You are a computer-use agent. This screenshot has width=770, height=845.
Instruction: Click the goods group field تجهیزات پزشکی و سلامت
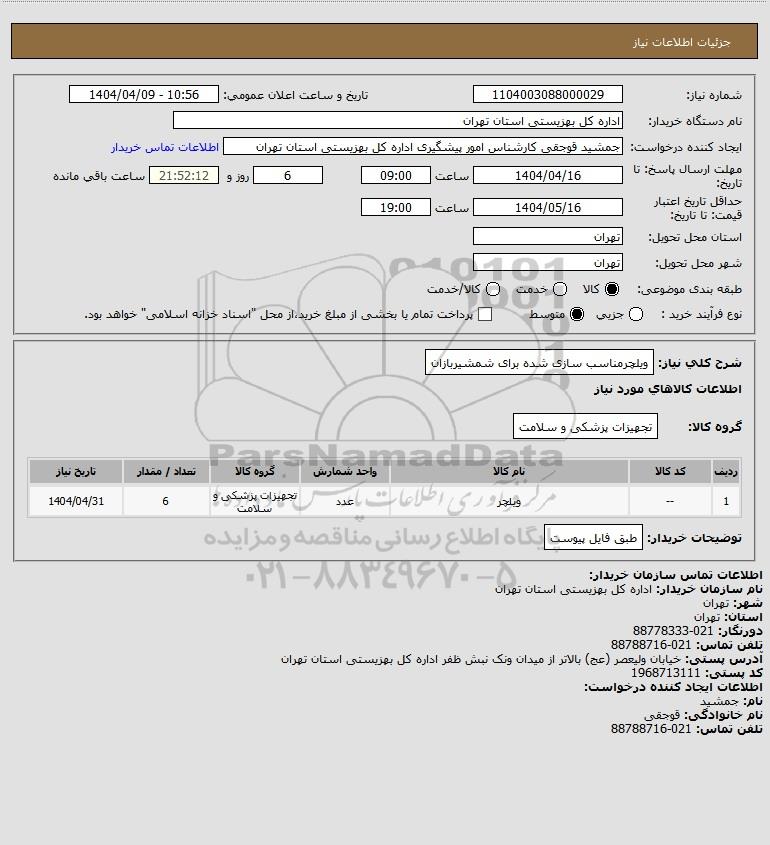[x=585, y=427]
